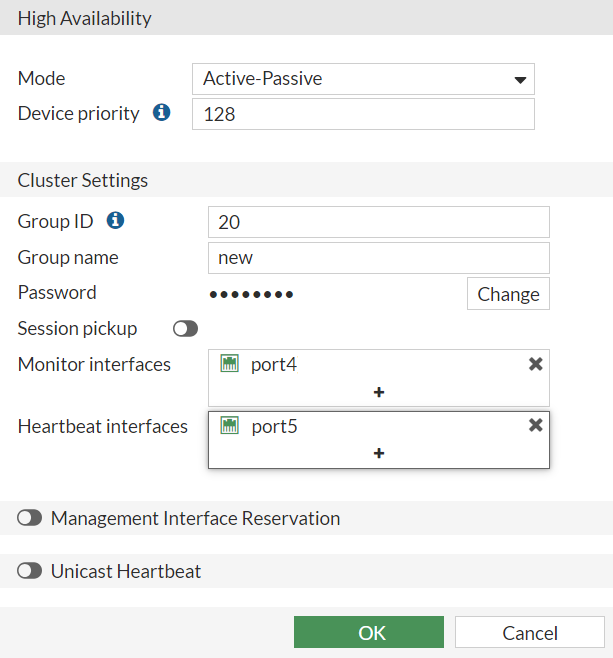Click the Group ID info icon
Viewport: 613px width, 658px height.
point(115,220)
